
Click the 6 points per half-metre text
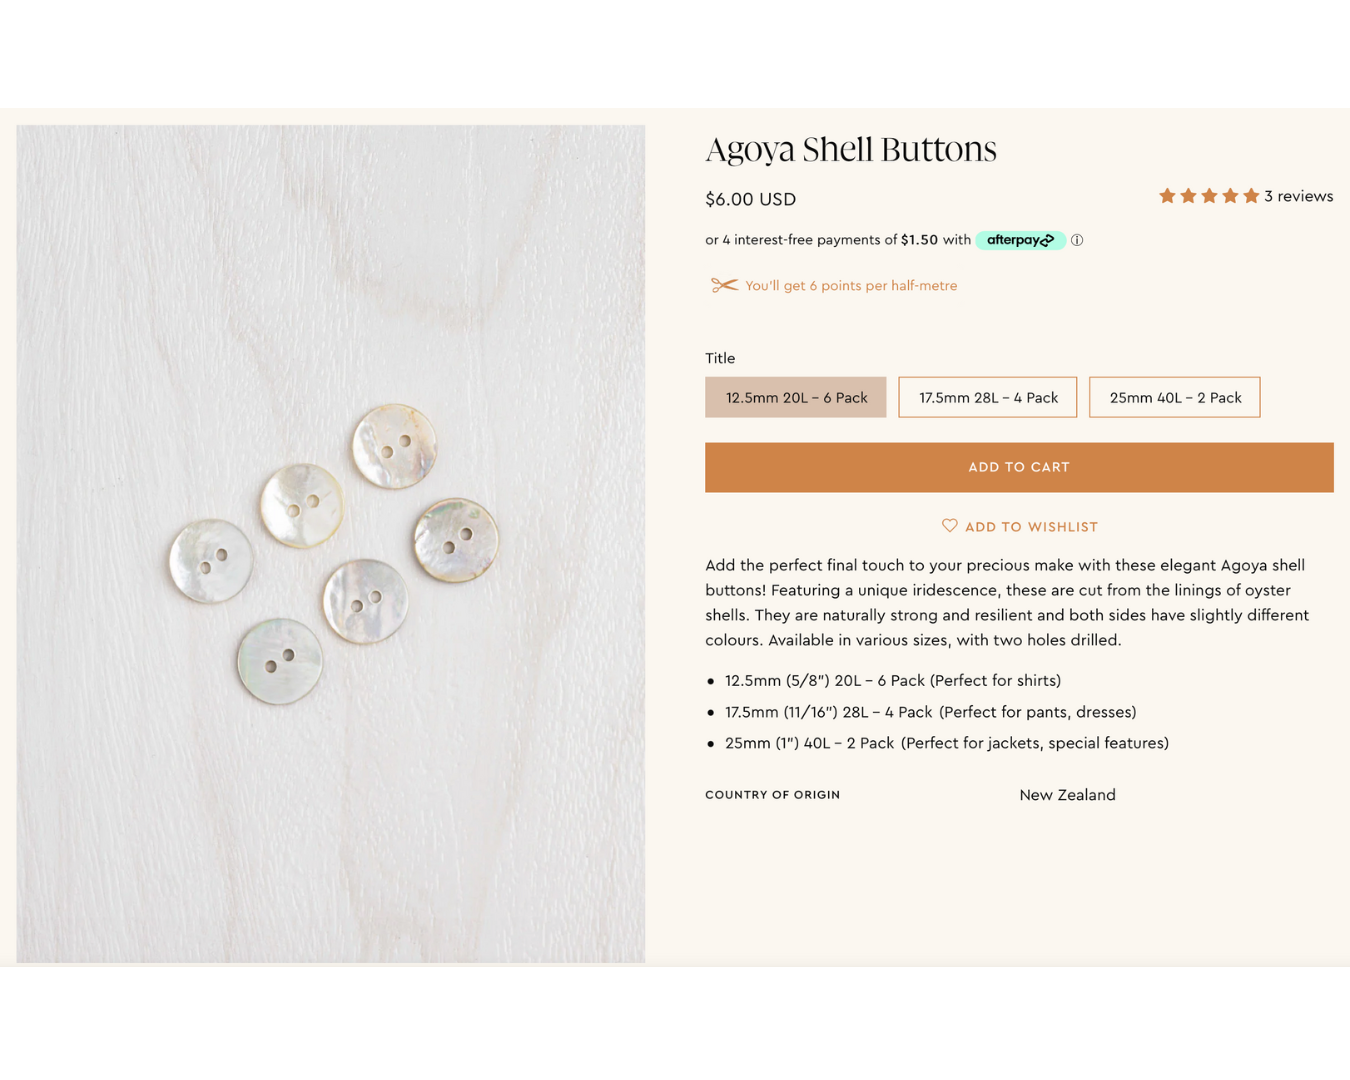coord(851,286)
